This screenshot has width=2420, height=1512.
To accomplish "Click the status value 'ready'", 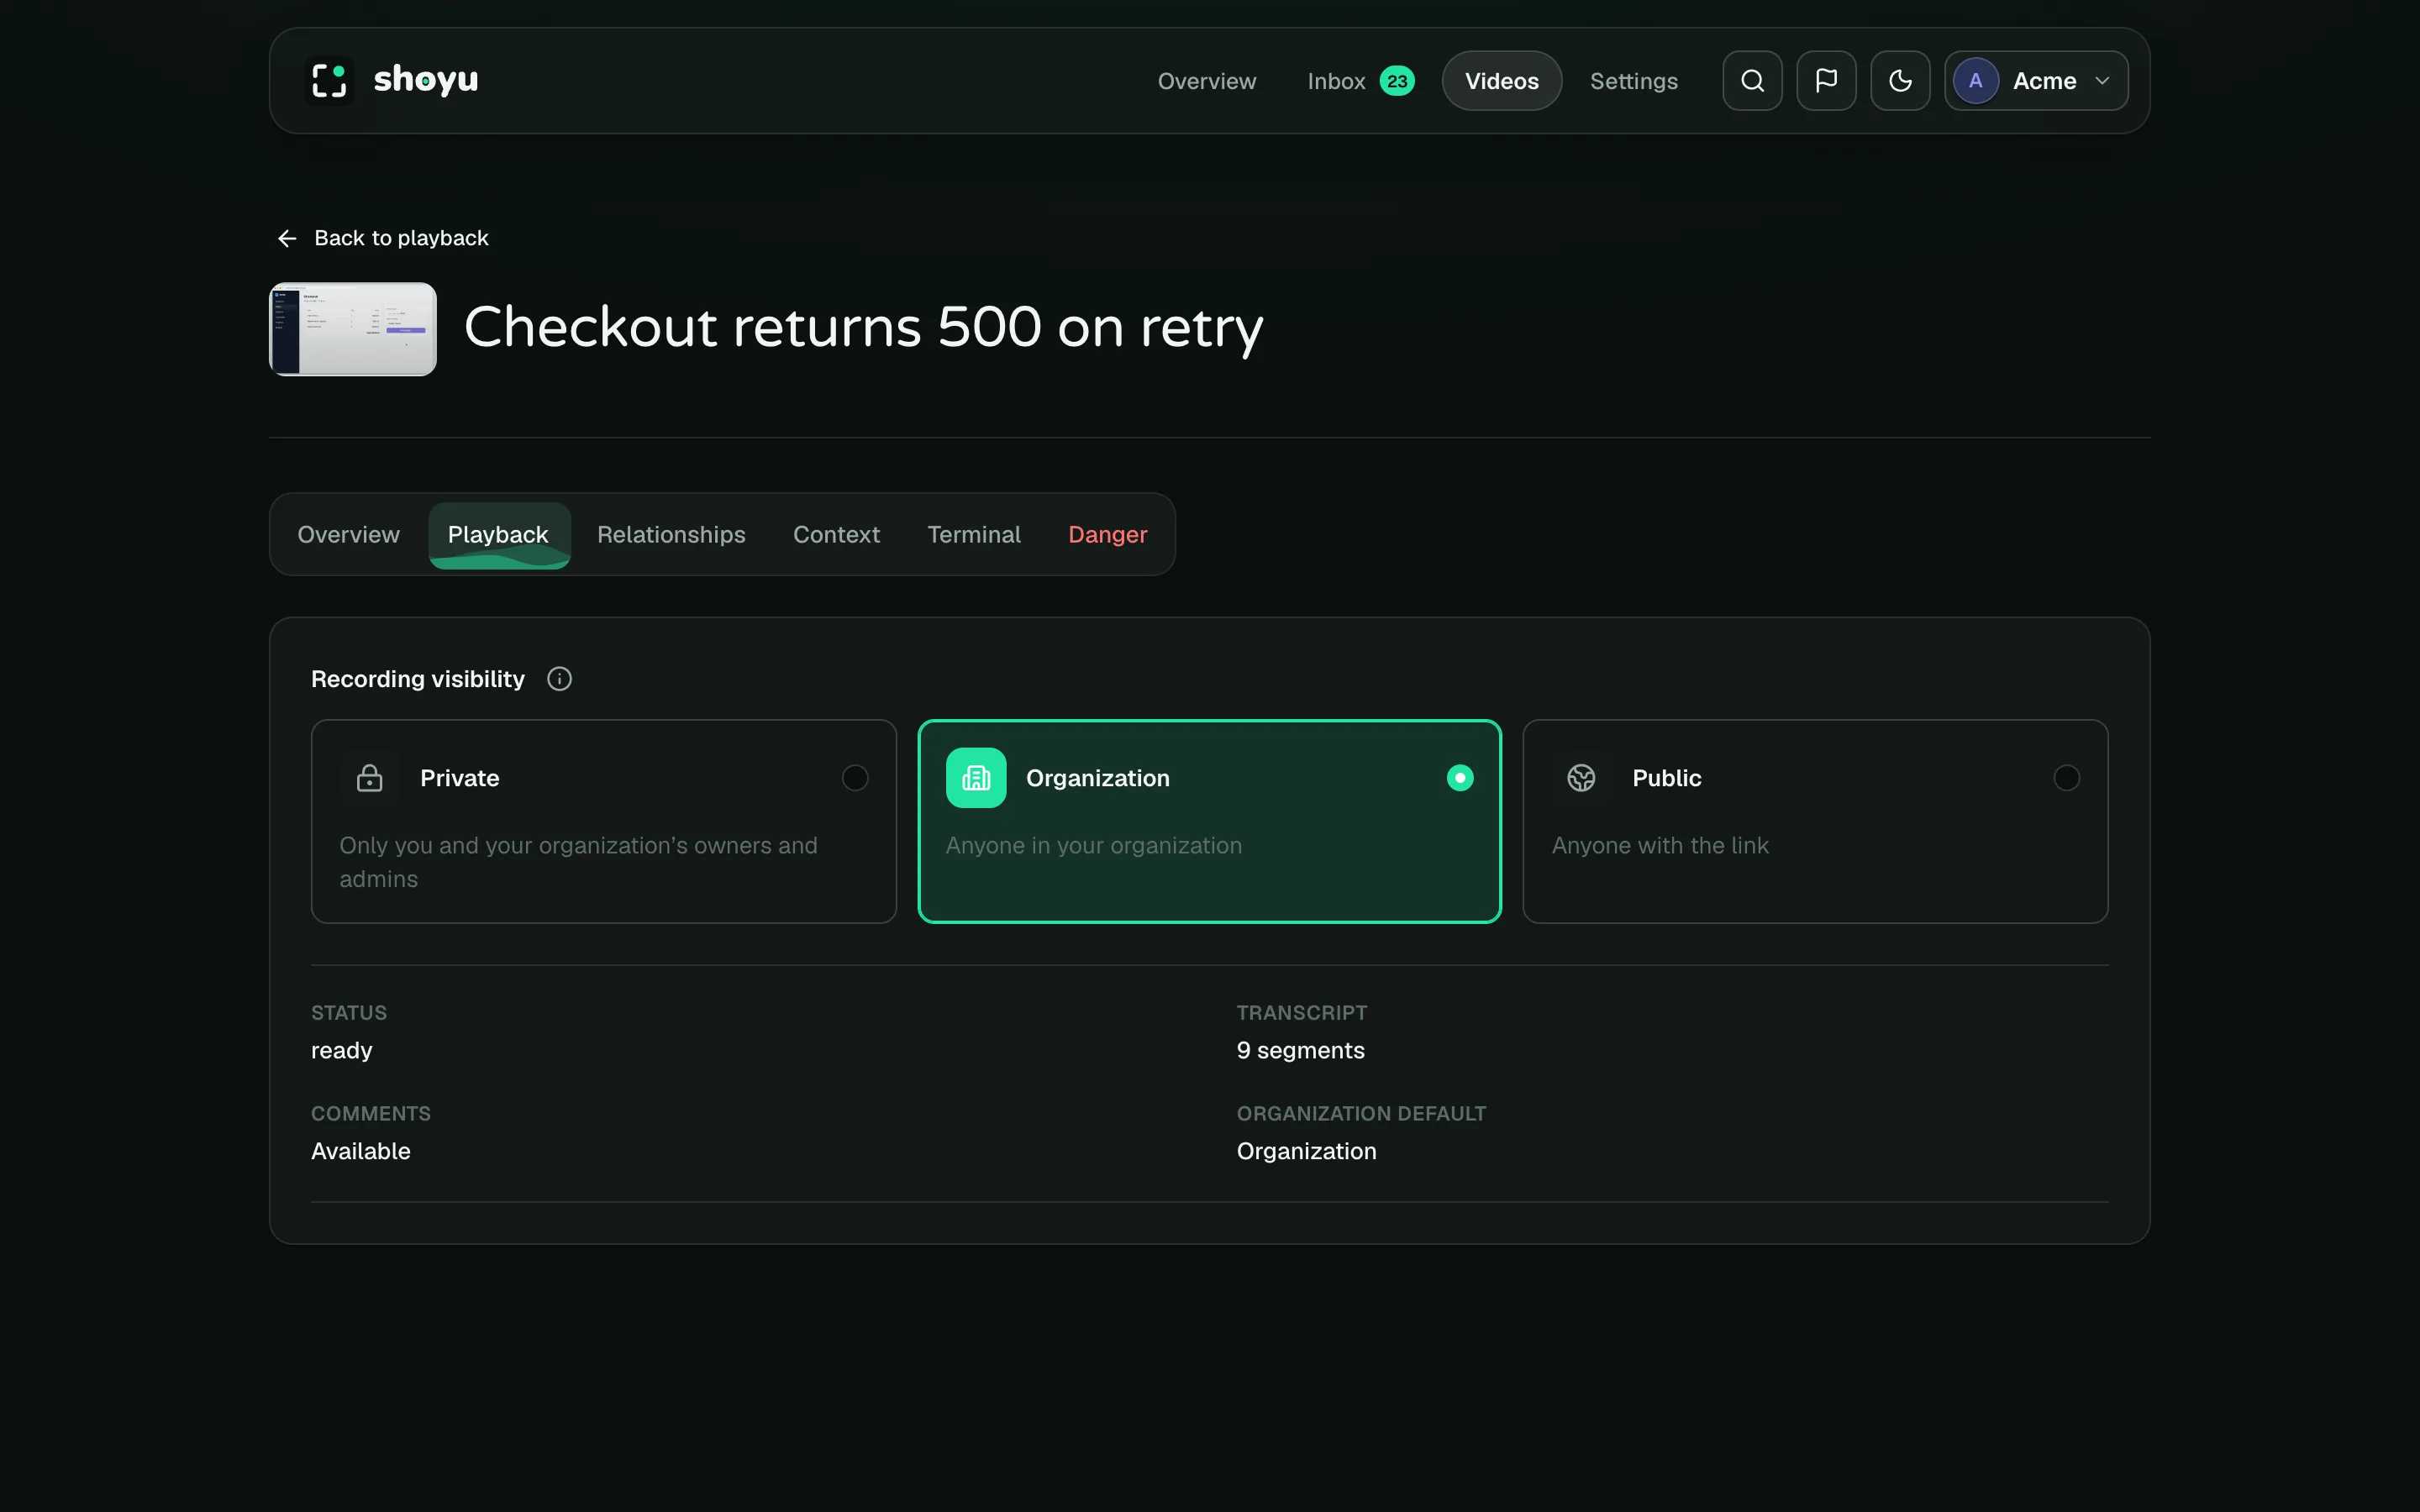I will 342,1051.
